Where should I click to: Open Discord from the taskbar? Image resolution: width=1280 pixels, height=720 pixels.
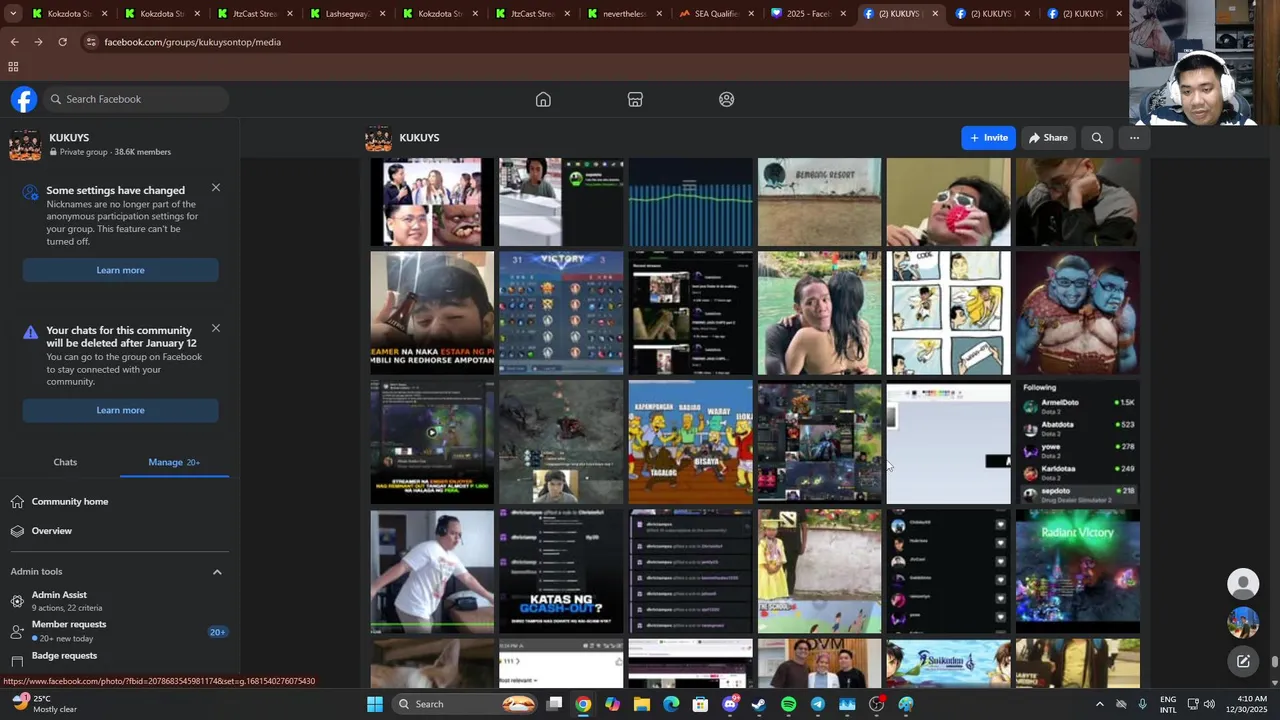(x=730, y=704)
